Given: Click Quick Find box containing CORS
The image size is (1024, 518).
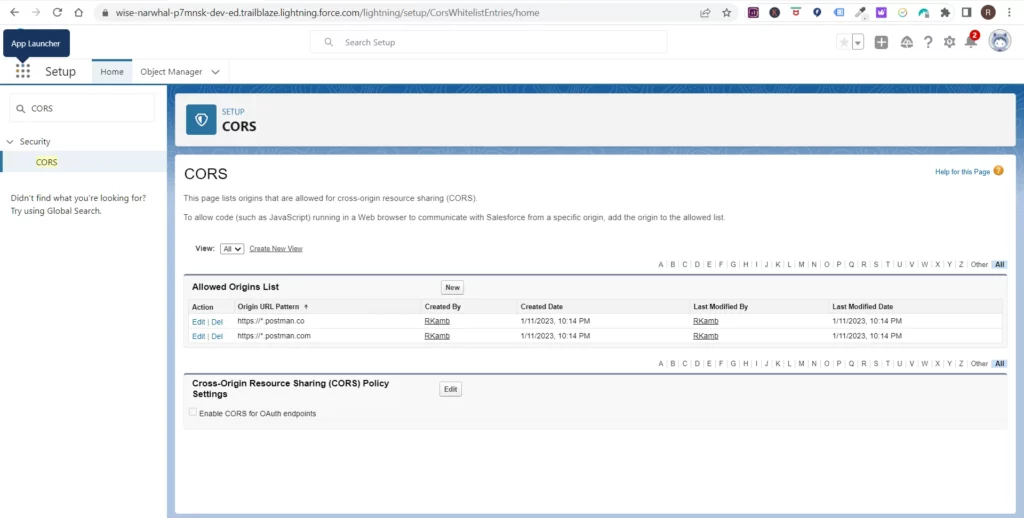Looking at the screenshot, I should [x=82, y=108].
